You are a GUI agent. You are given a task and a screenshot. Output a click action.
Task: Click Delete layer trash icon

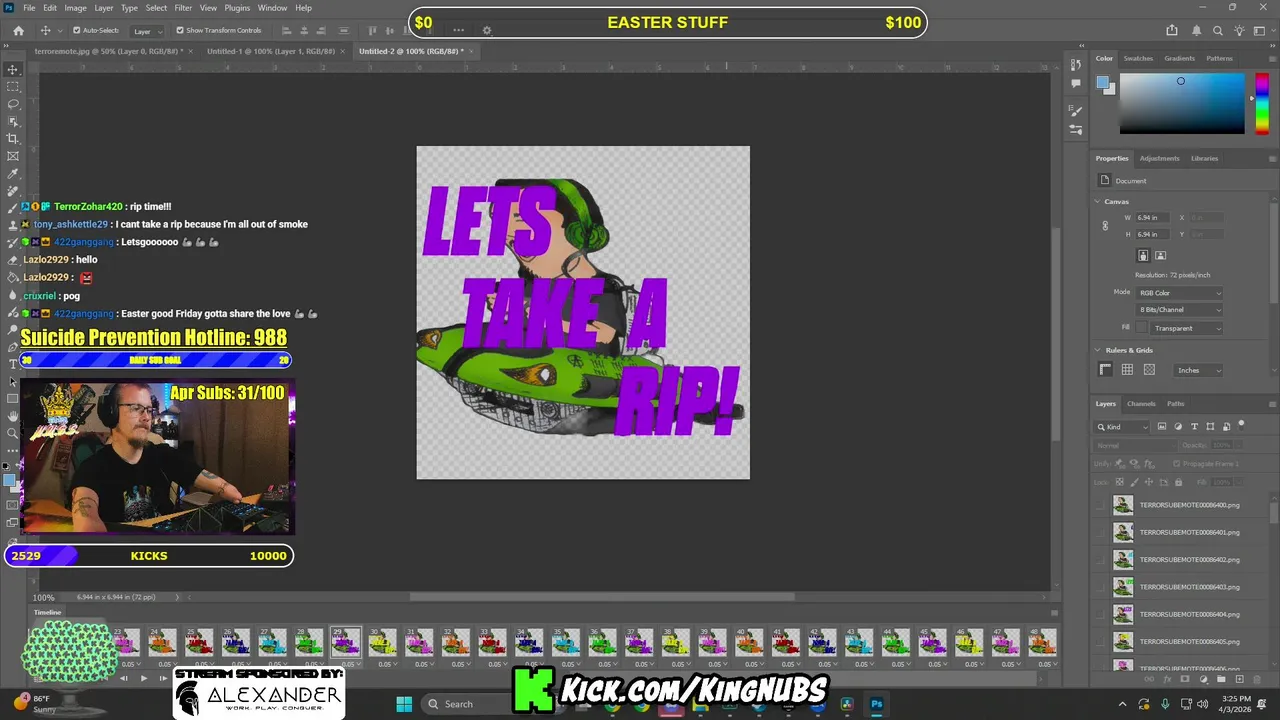(1255, 680)
